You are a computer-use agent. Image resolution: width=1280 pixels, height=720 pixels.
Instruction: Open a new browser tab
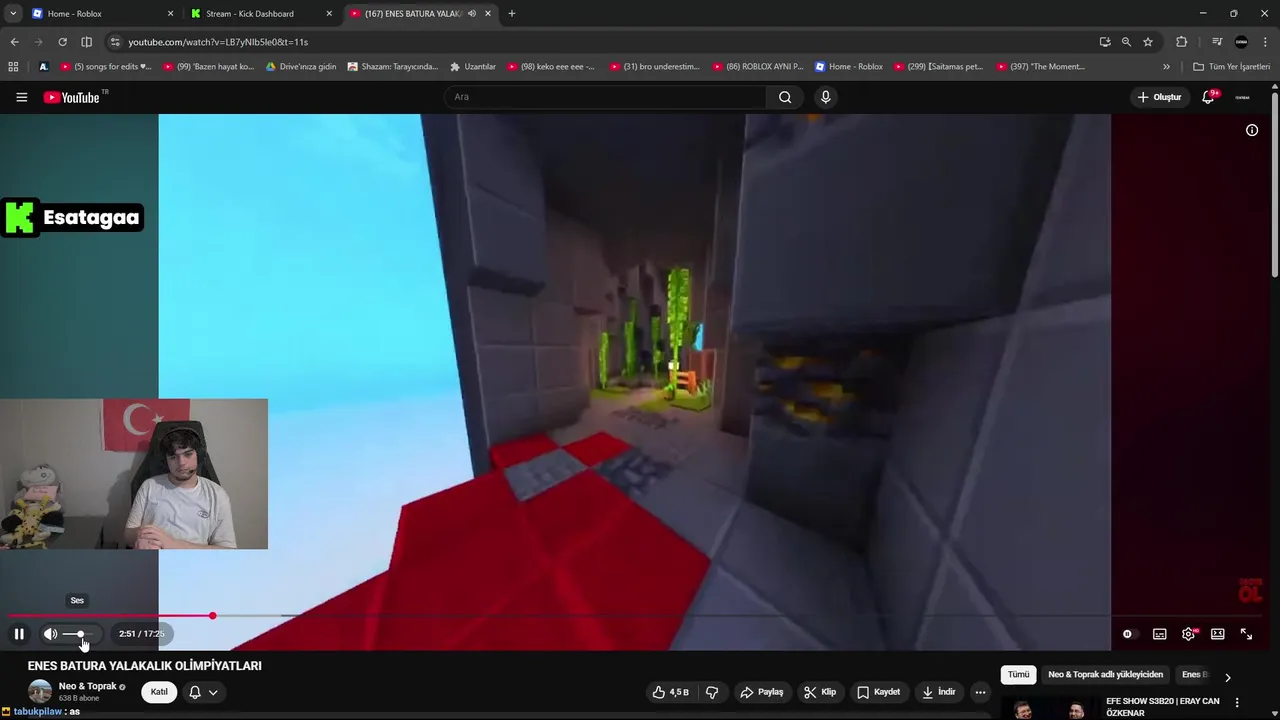pos(512,14)
